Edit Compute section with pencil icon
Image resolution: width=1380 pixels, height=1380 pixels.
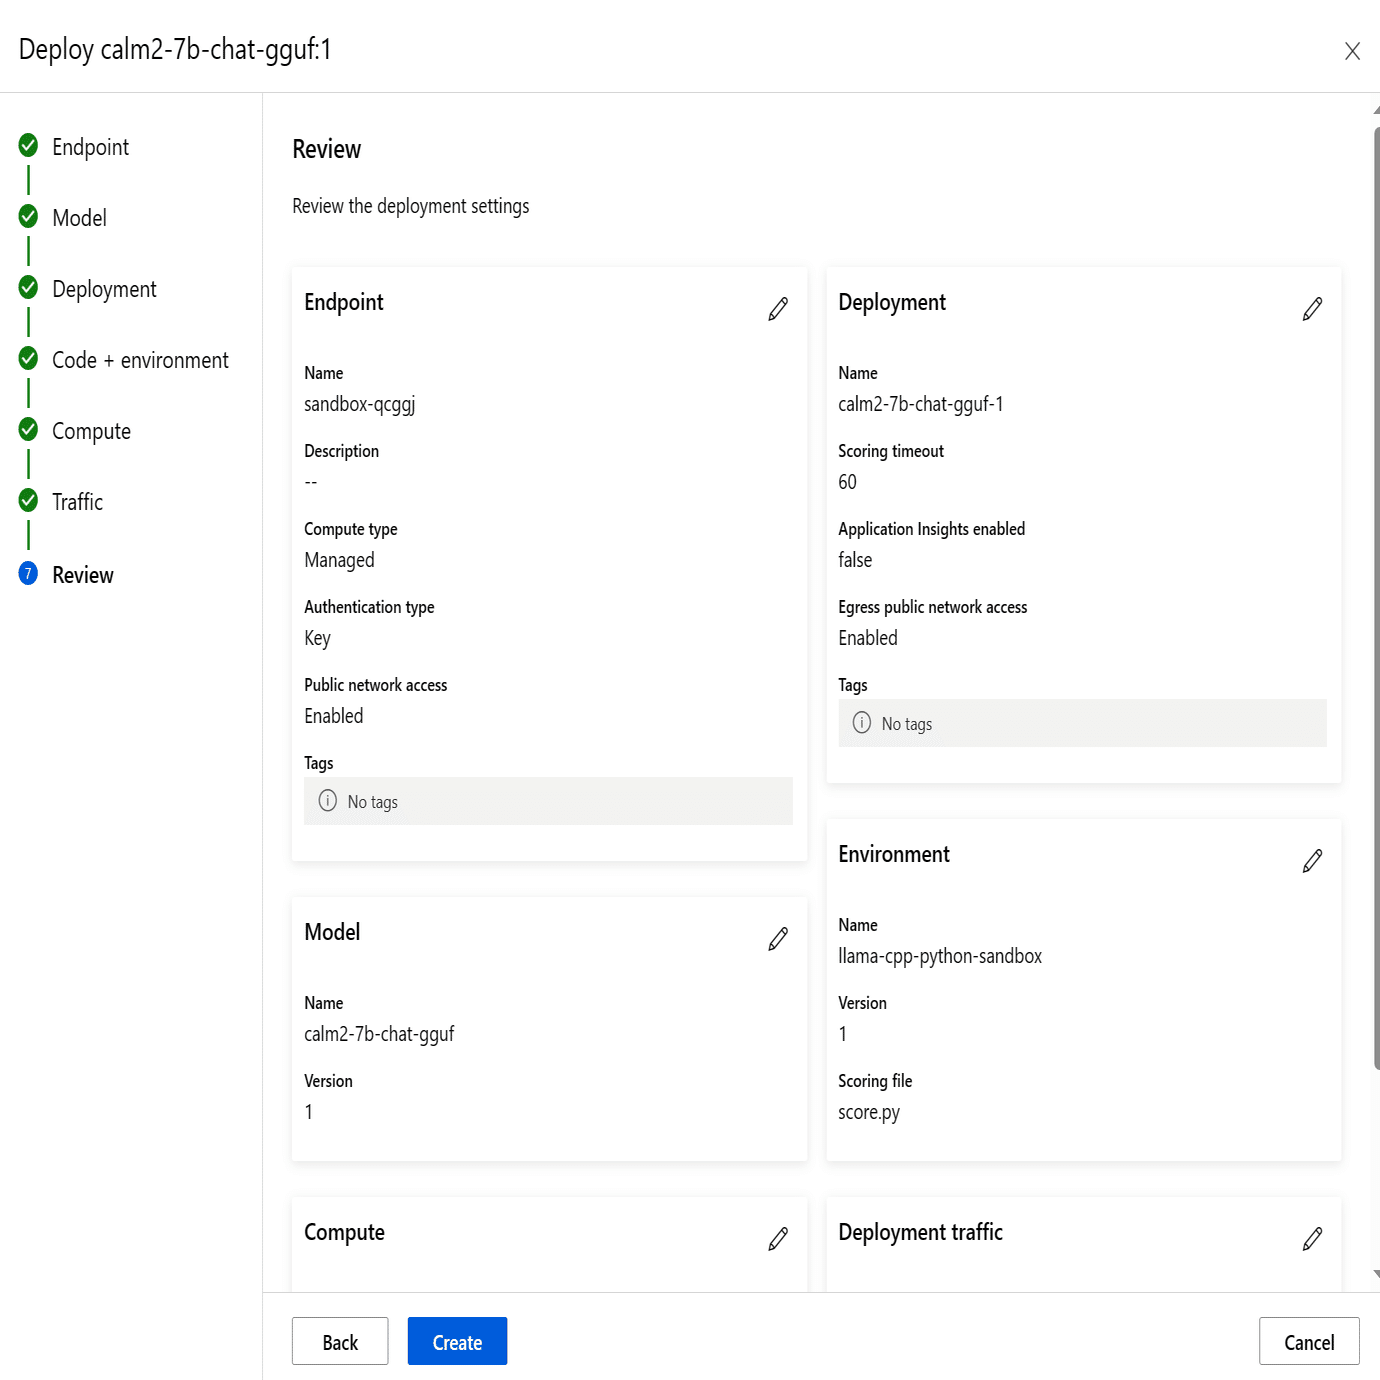pos(778,1239)
